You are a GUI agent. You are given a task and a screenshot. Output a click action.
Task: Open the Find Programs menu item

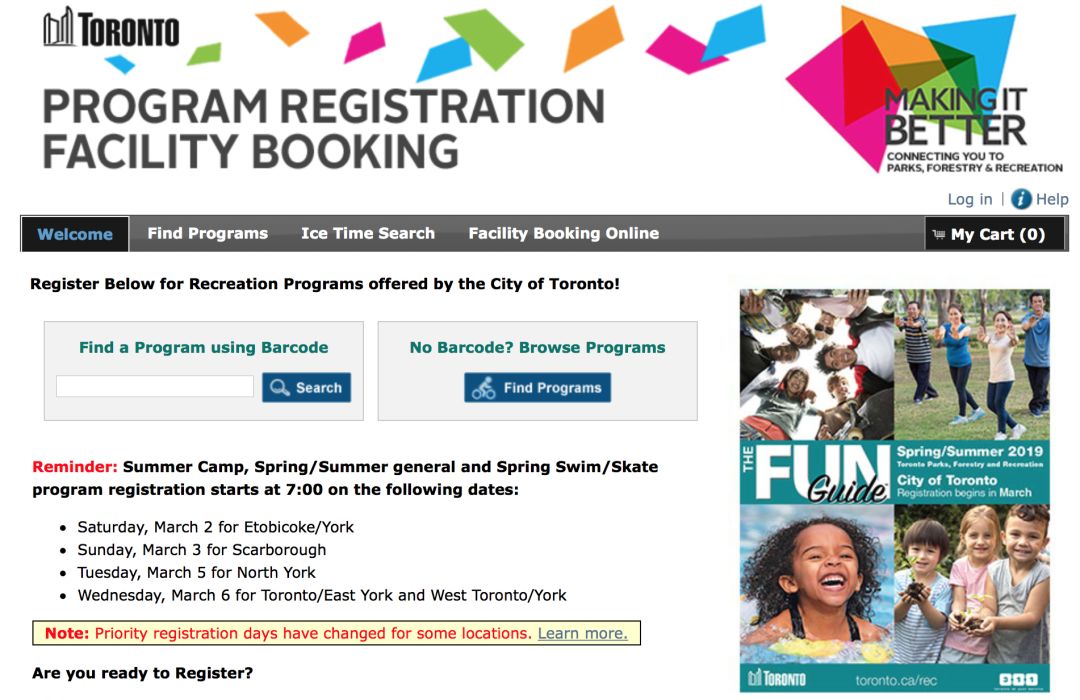(207, 234)
